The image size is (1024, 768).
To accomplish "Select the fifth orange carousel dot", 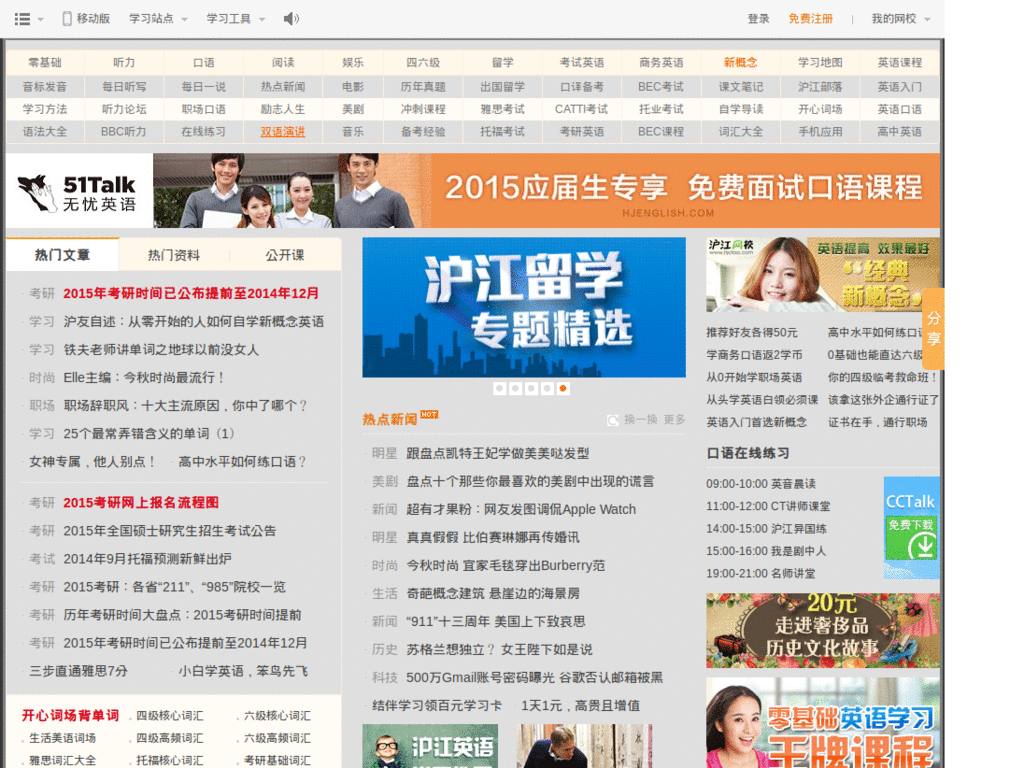I will pos(563,389).
